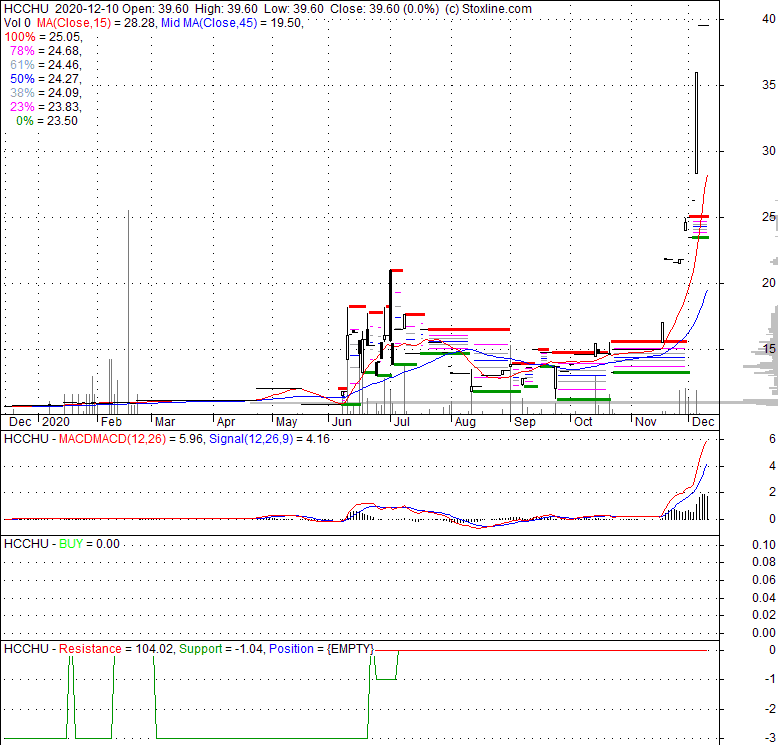Click the tall February volume spike bar
Viewport: 780px width, 745px height.
(128, 312)
